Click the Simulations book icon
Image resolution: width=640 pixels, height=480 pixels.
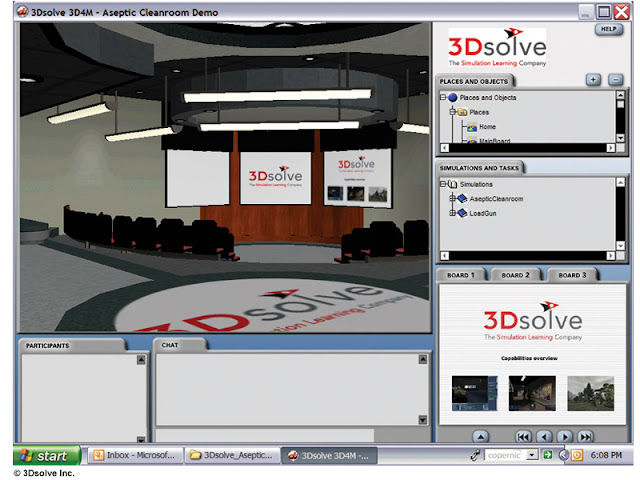453,184
